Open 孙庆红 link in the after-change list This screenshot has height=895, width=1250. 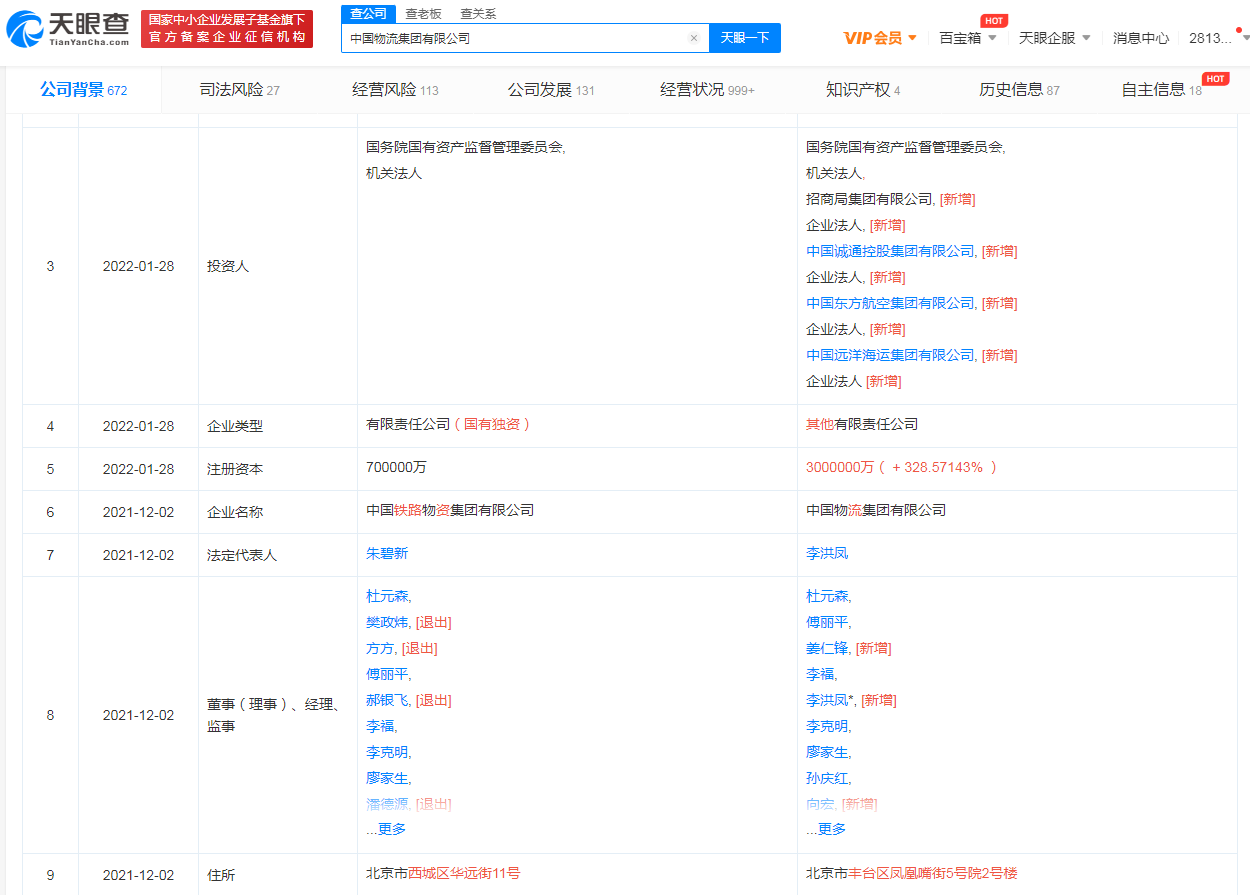(827, 778)
